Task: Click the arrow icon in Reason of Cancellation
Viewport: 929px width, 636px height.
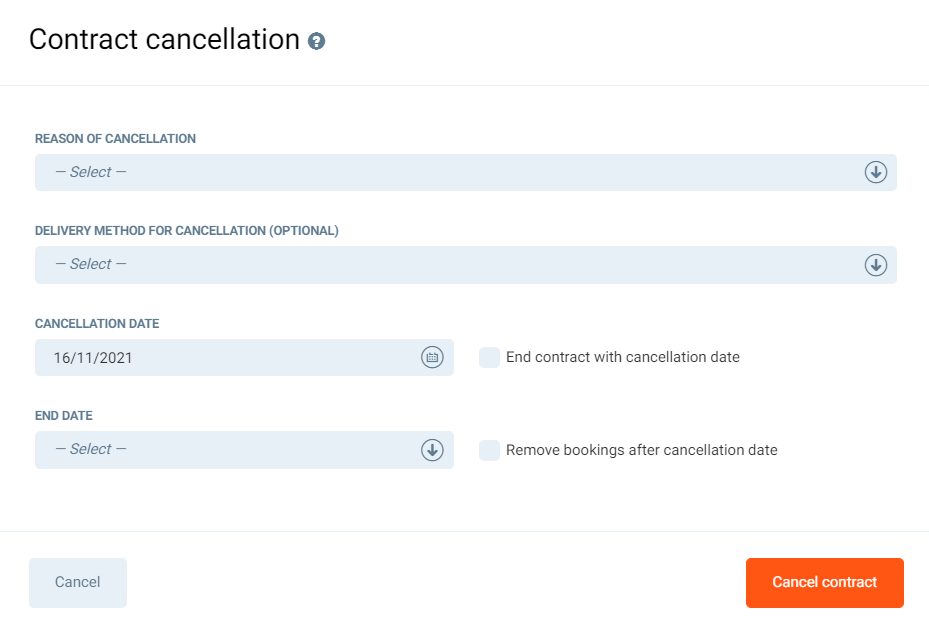Action: pyautogui.click(x=876, y=172)
